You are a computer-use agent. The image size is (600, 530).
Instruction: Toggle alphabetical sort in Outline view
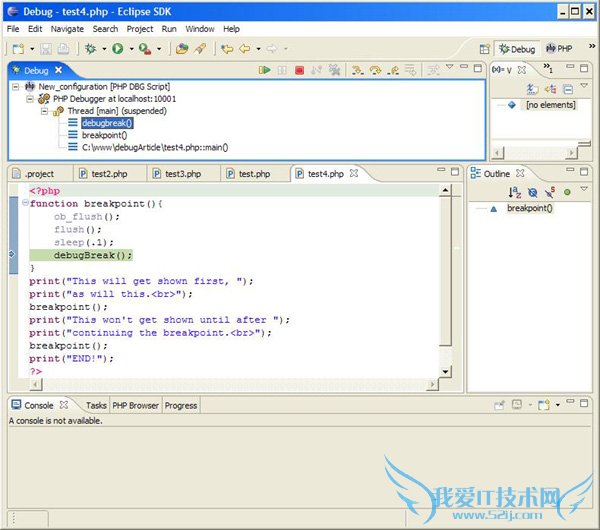(x=515, y=192)
